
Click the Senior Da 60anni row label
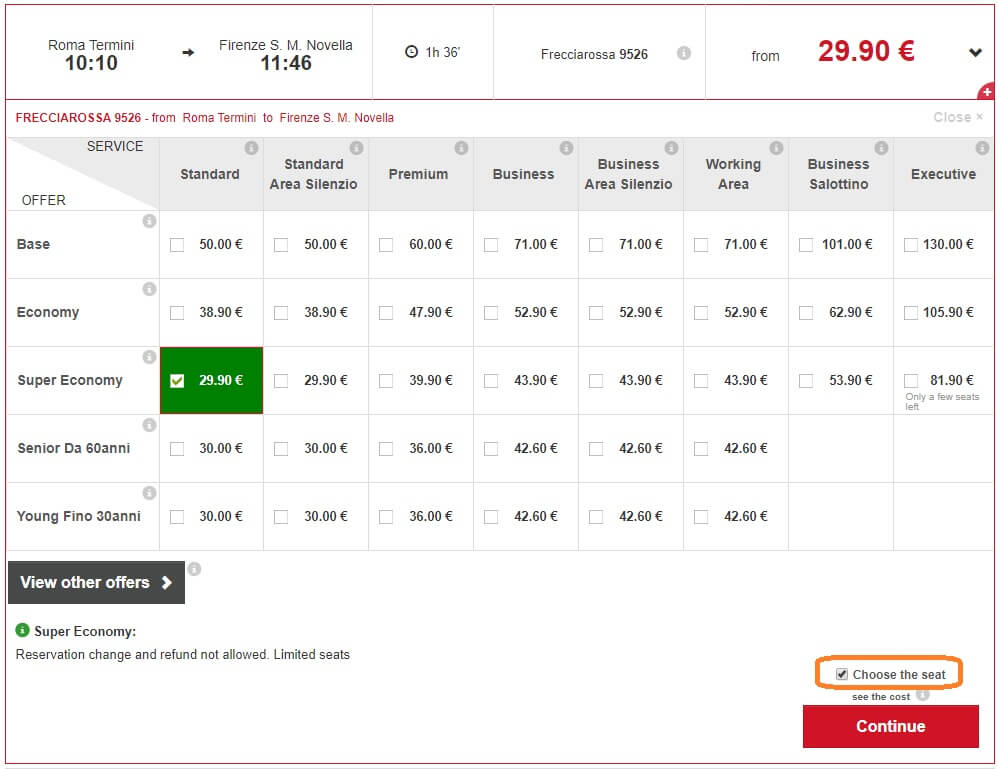(74, 448)
